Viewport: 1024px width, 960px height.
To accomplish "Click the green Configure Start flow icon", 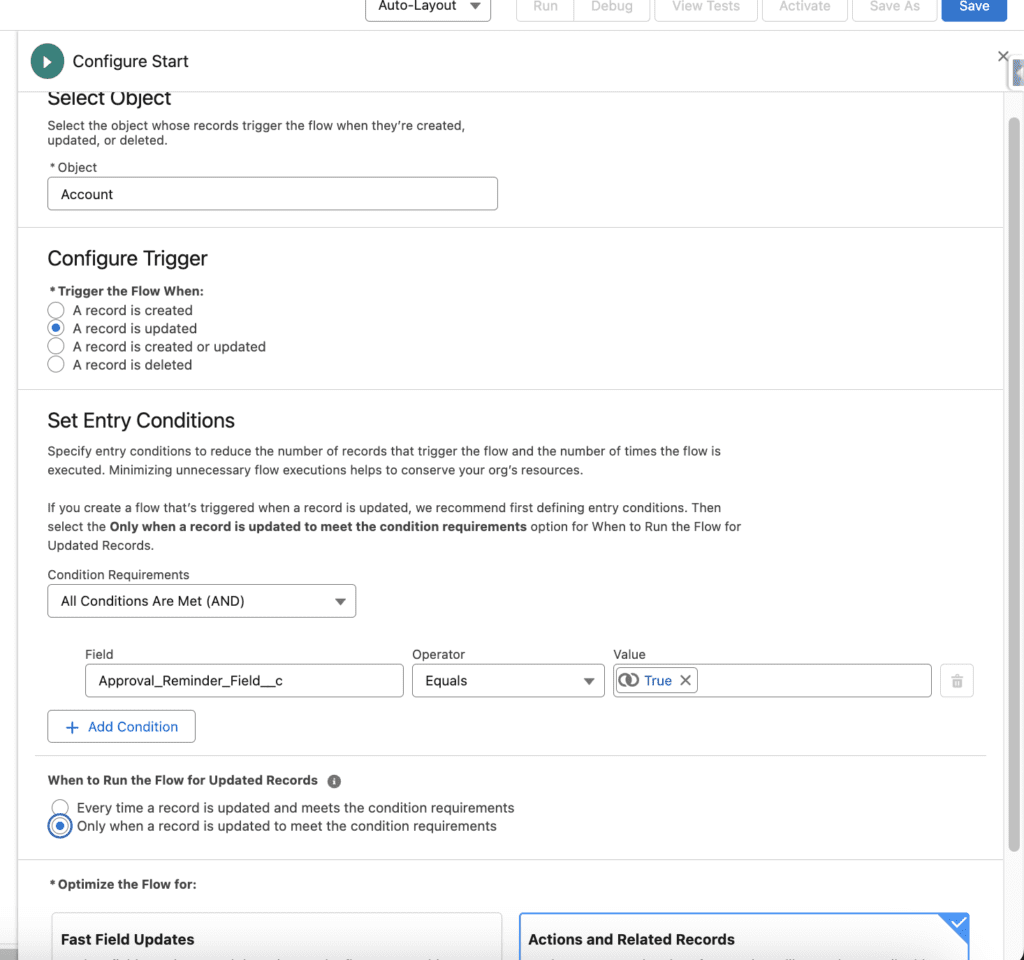I will [47, 61].
